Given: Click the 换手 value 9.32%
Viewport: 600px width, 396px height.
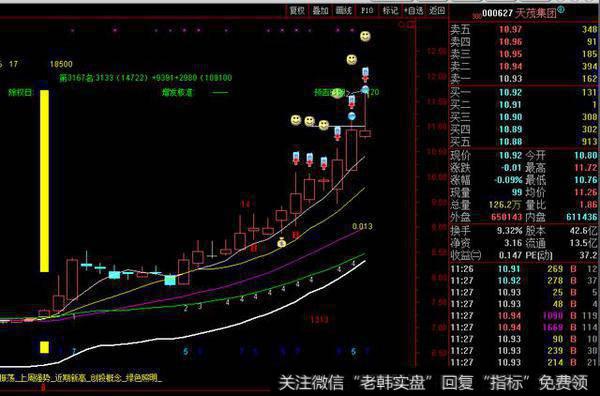Looking at the screenshot, I should 509,231.
